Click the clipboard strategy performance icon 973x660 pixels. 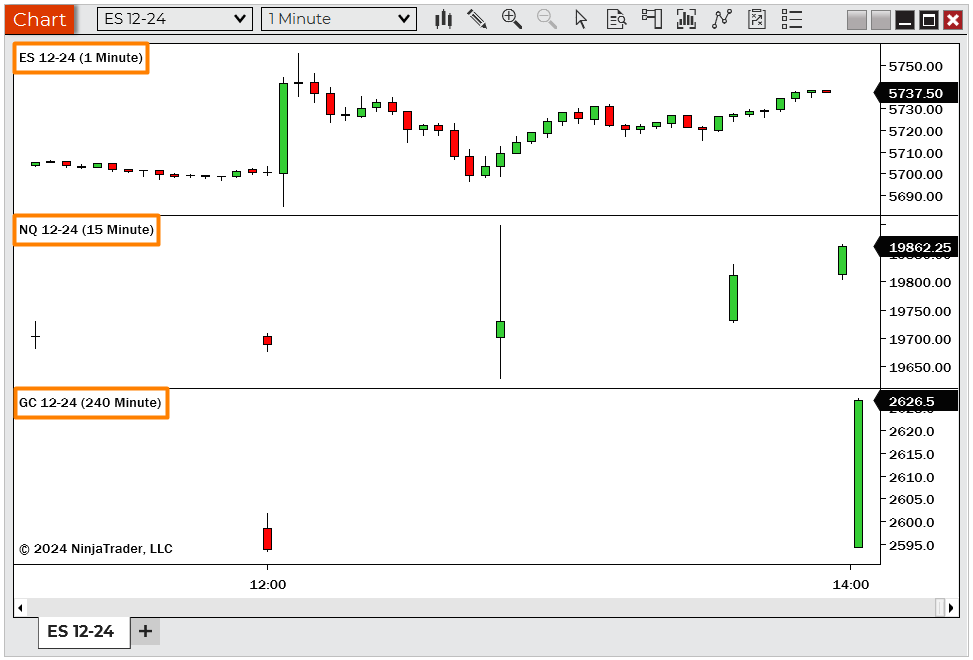click(756, 19)
